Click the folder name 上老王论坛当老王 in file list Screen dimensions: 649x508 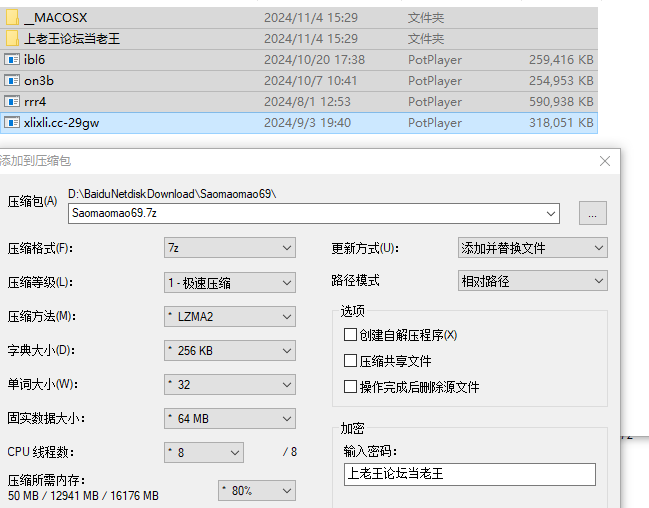[x=72, y=39]
